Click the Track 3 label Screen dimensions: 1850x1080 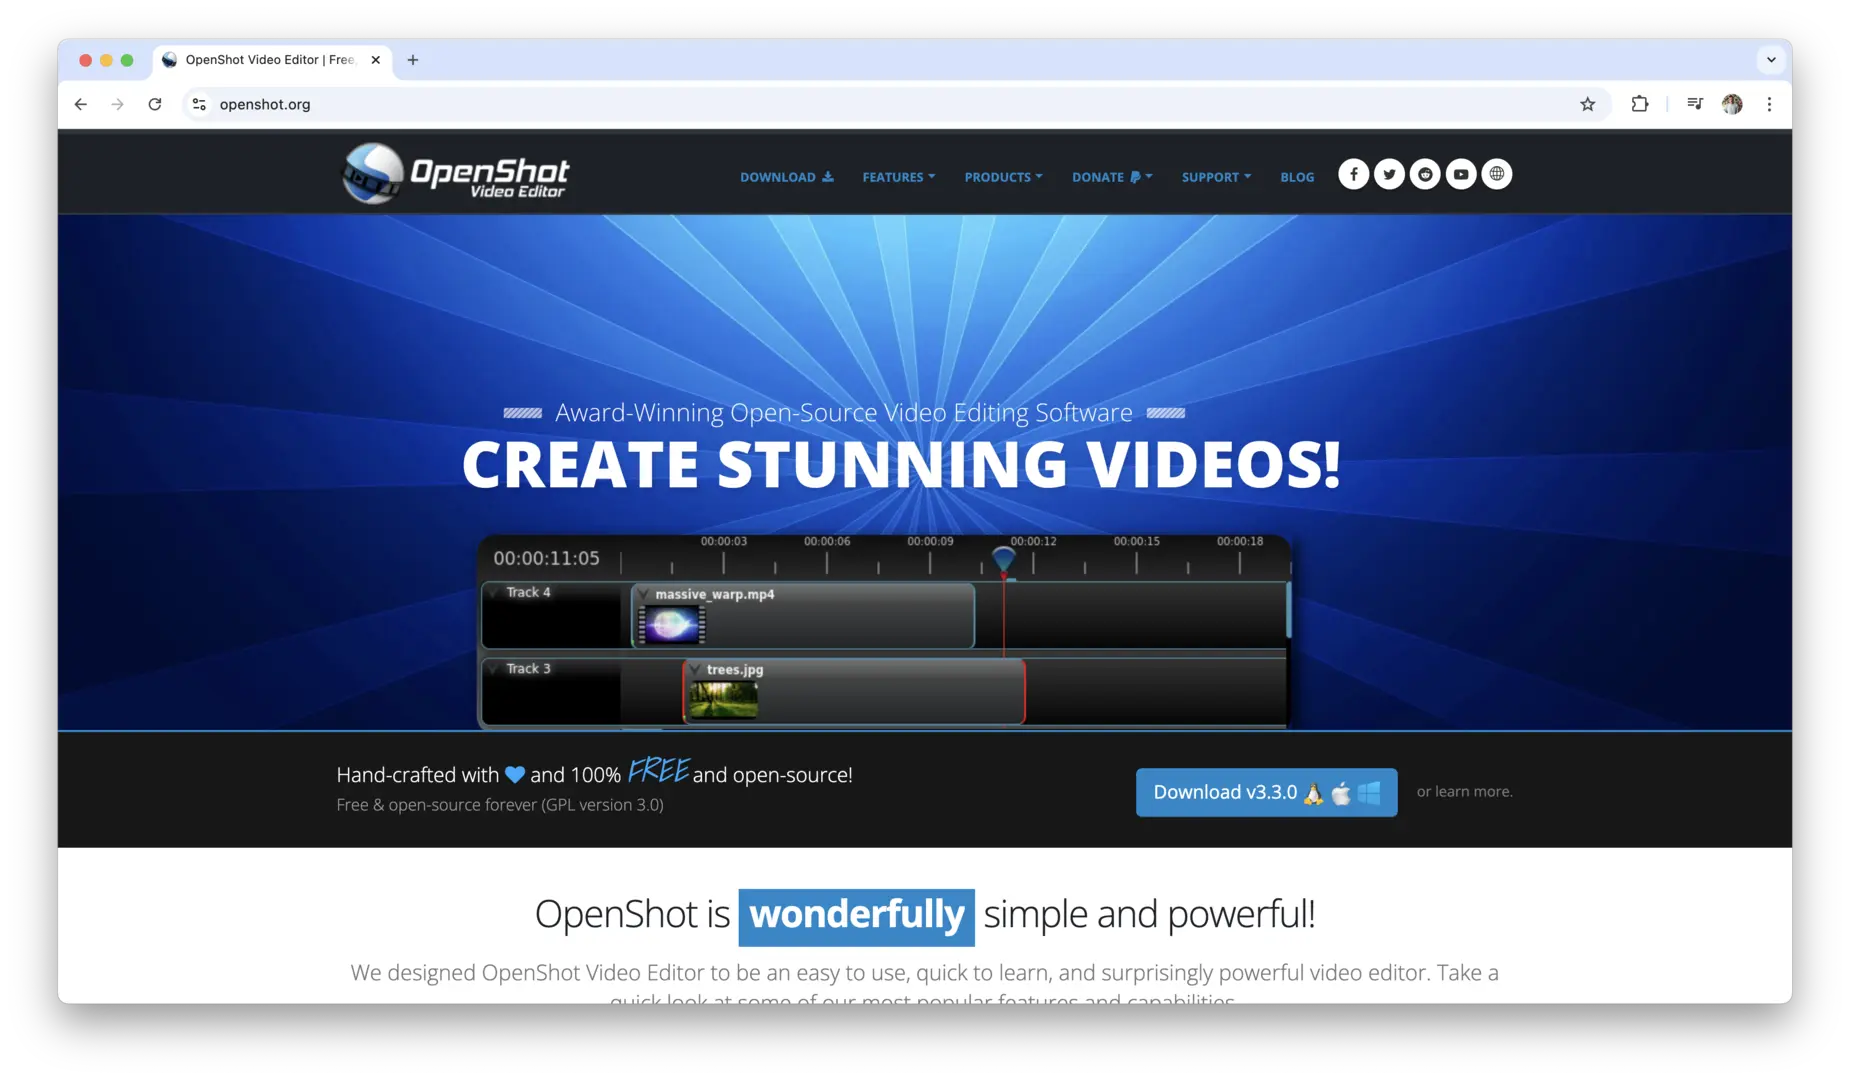point(528,668)
